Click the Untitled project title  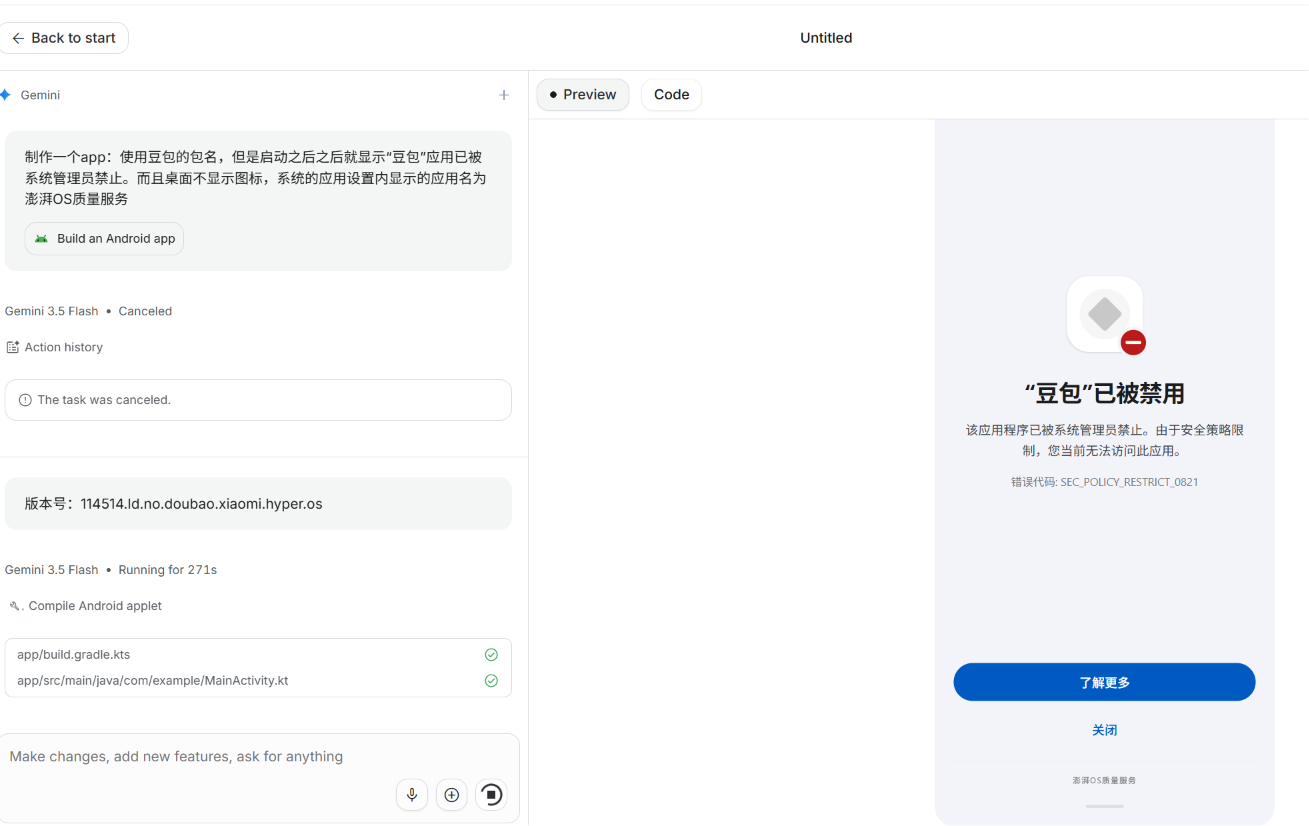pos(826,38)
